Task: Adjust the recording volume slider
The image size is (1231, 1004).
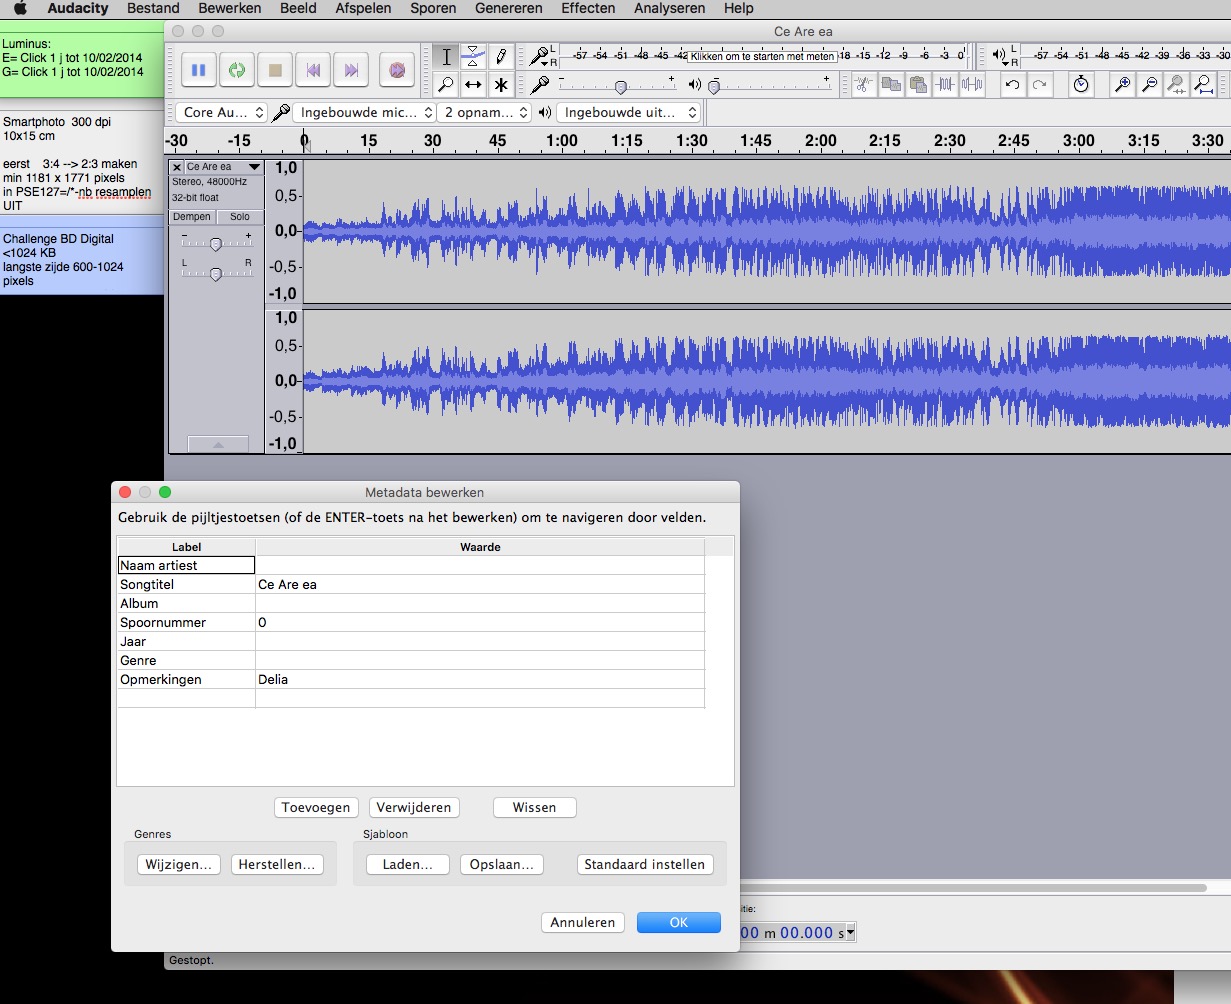Action: [x=620, y=87]
